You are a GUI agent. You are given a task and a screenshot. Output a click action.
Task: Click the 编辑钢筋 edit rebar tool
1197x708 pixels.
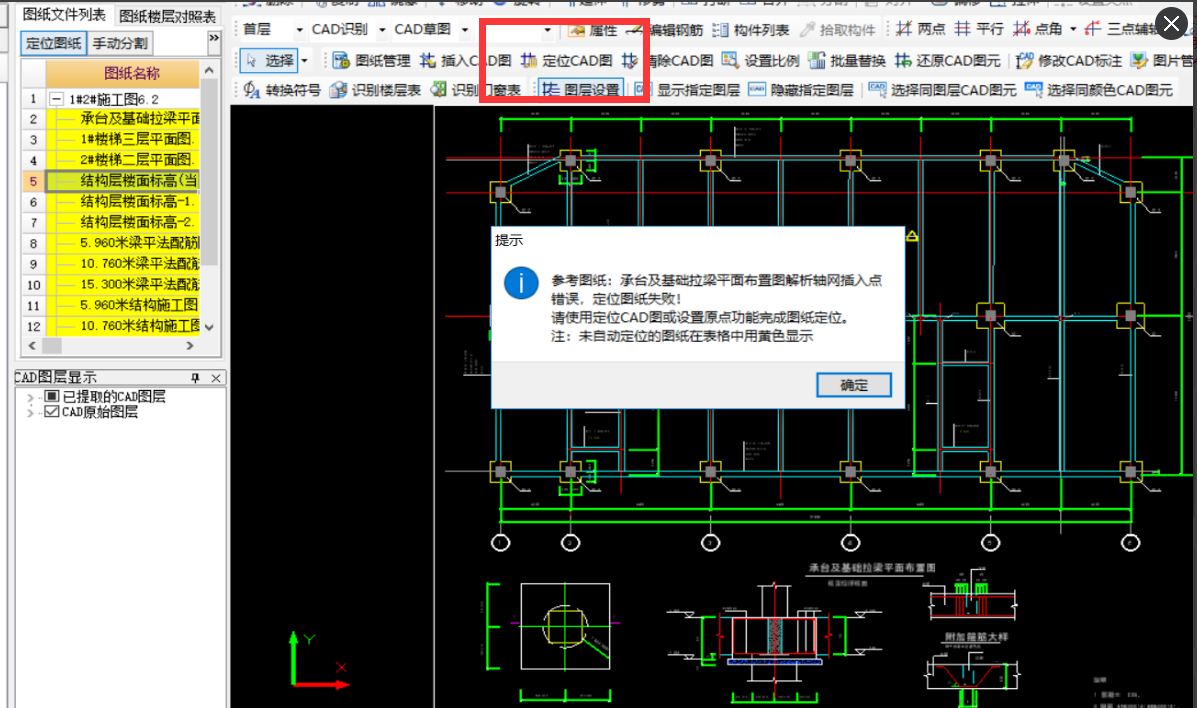665,30
